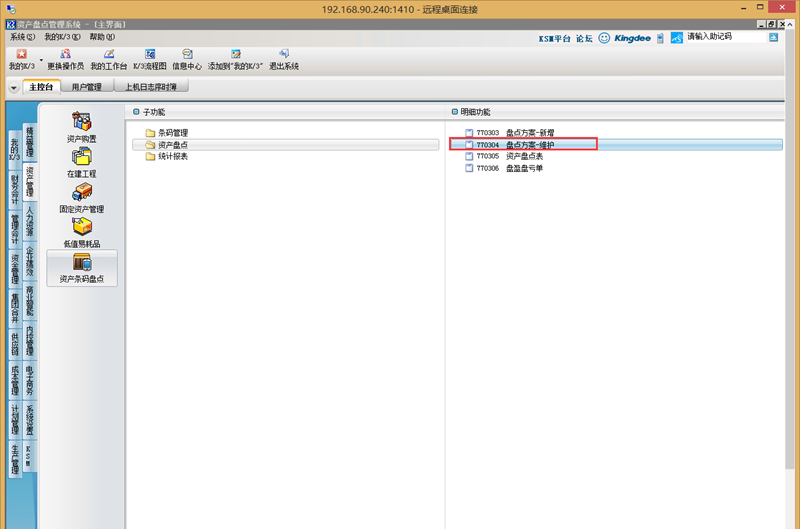Click the KSM平台 link
800x529 pixels.
pos(553,38)
